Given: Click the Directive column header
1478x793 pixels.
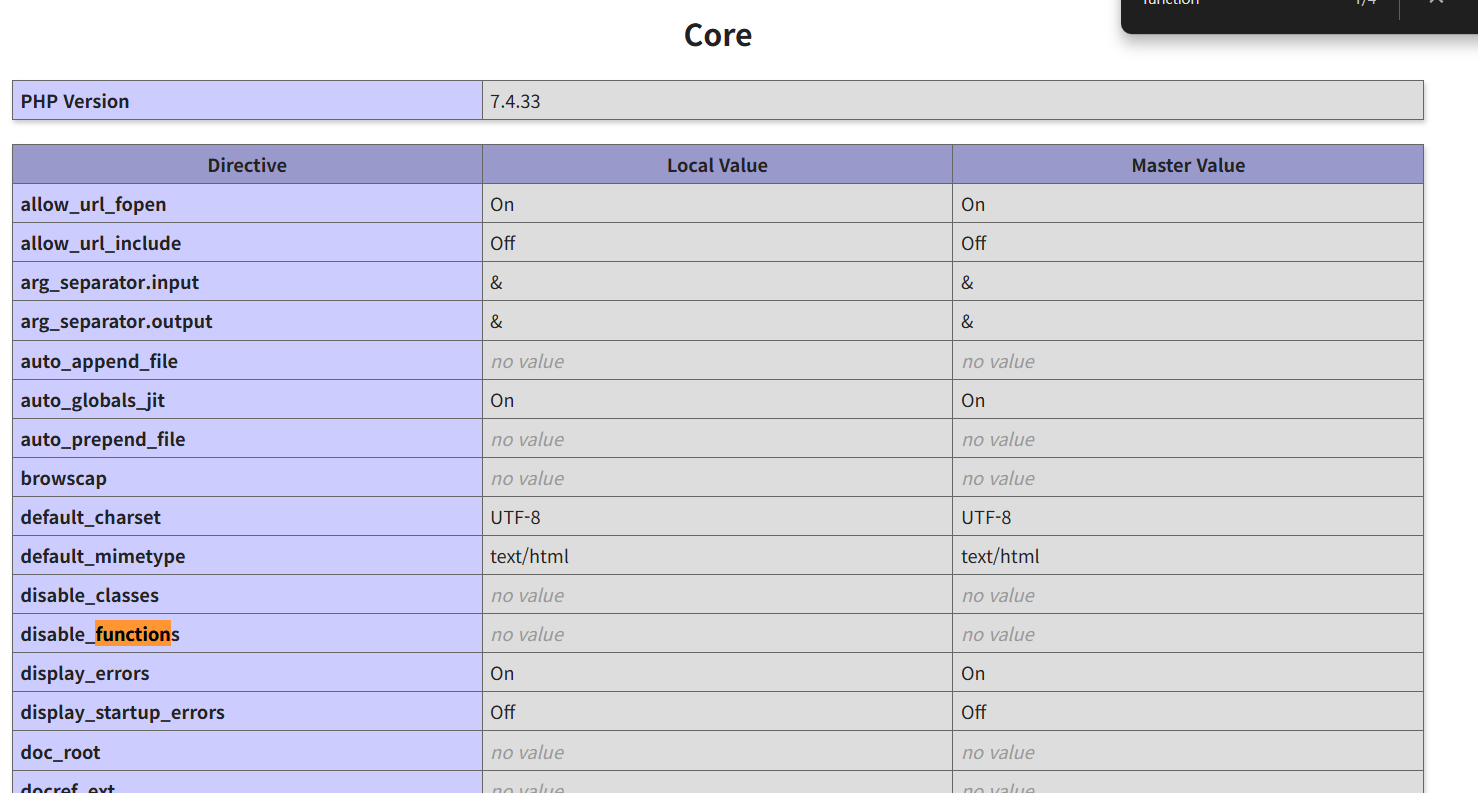Looking at the screenshot, I should (247, 165).
